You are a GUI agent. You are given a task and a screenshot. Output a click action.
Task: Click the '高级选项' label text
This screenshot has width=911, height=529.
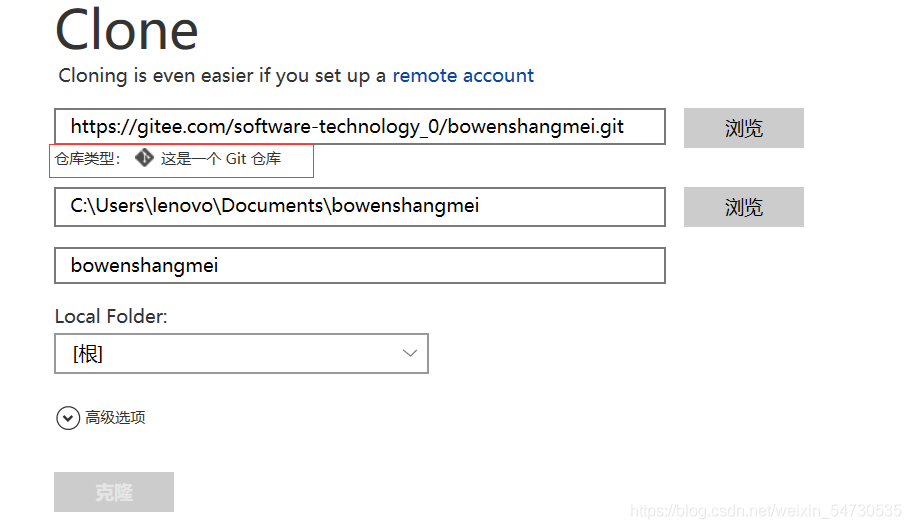coord(115,418)
